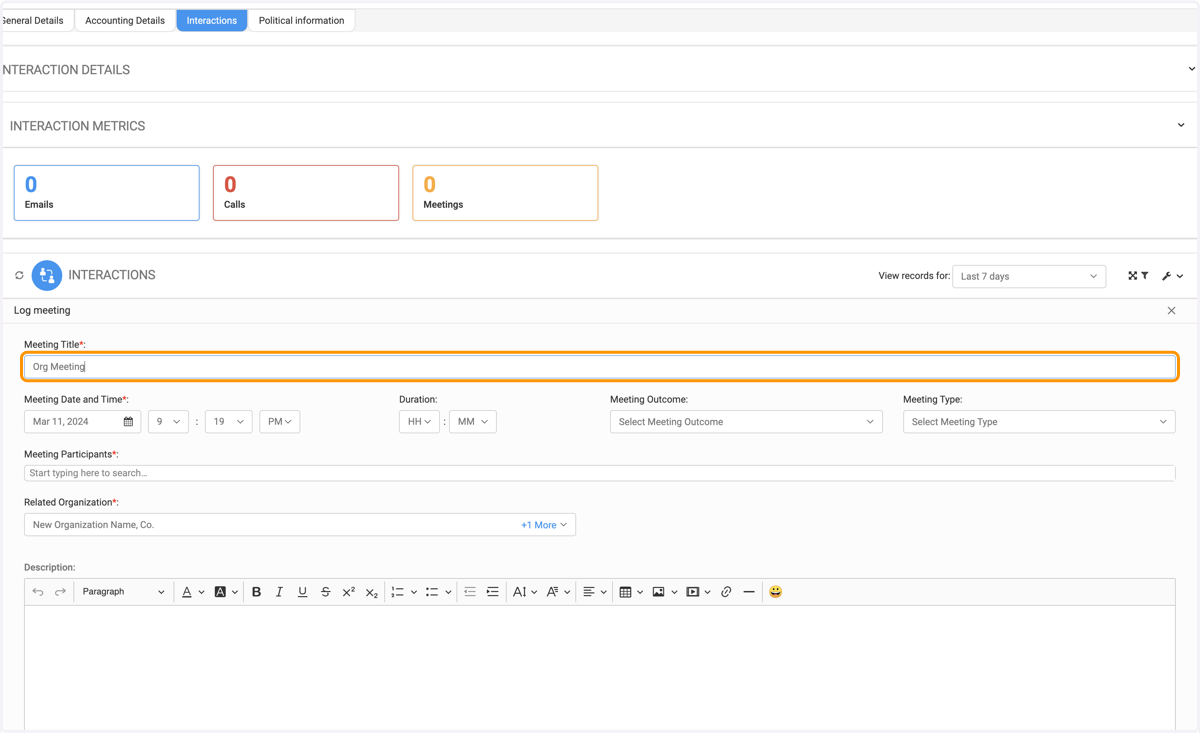This screenshot has width=1200, height=733.
Task: Switch to General Details tab
Action: (34, 20)
